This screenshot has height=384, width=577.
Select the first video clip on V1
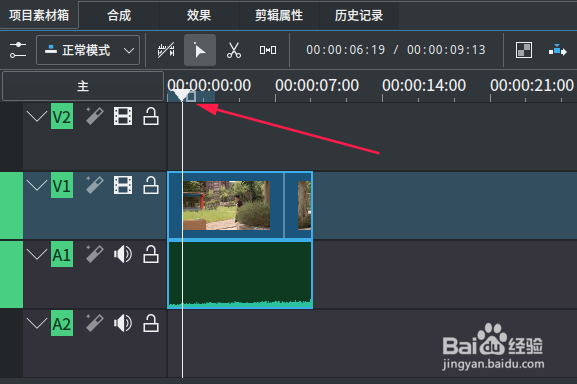(226, 205)
